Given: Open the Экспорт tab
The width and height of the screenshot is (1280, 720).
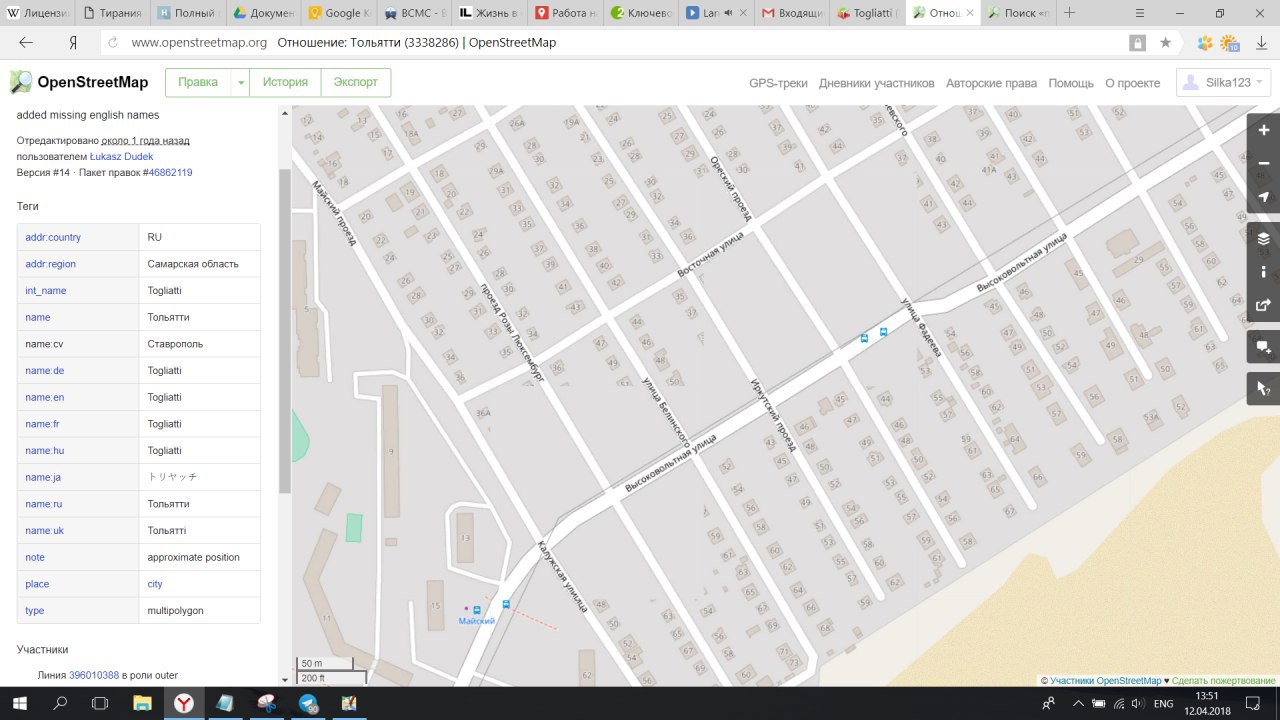Looking at the screenshot, I should [356, 83].
